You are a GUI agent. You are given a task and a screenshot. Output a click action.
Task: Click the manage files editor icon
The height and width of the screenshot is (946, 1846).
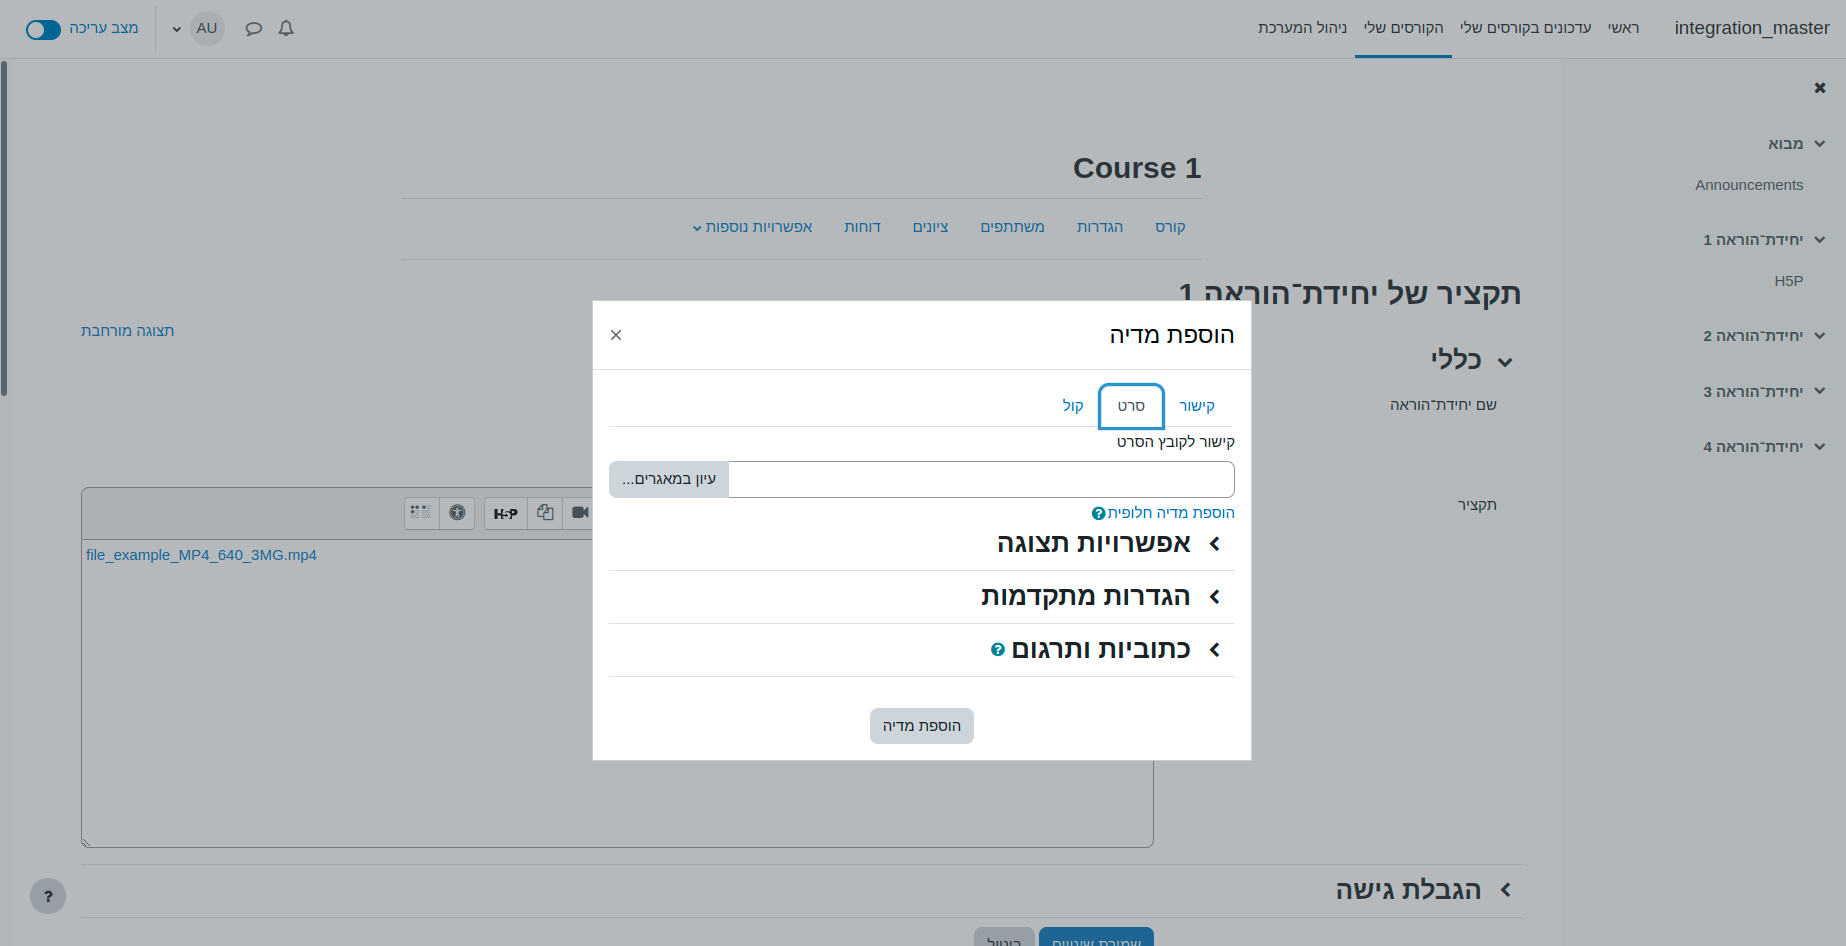coord(545,513)
